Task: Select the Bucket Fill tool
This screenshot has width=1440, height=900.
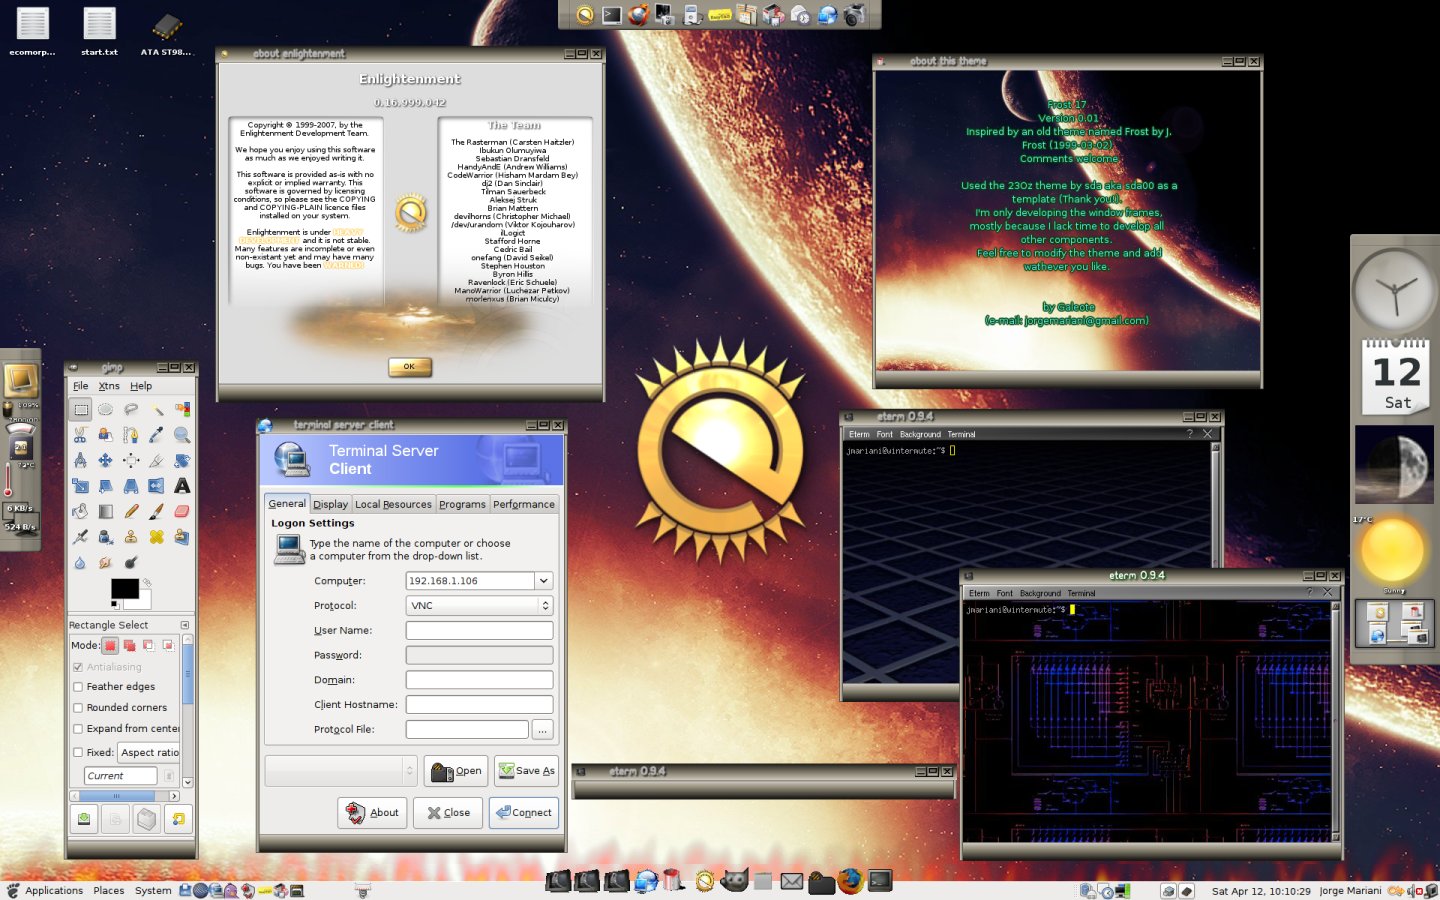Action: pyautogui.click(x=80, y=511)
